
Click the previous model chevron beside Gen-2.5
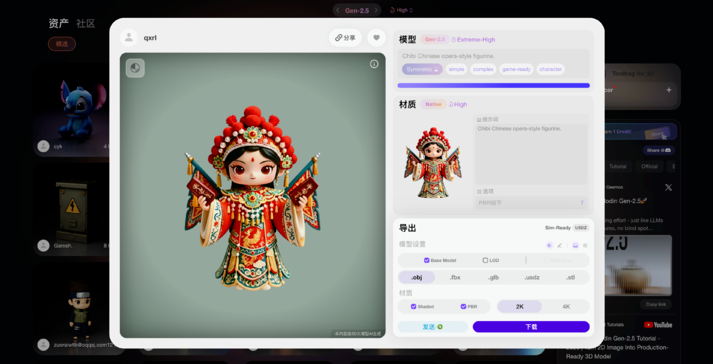click(x=337, y=10)
